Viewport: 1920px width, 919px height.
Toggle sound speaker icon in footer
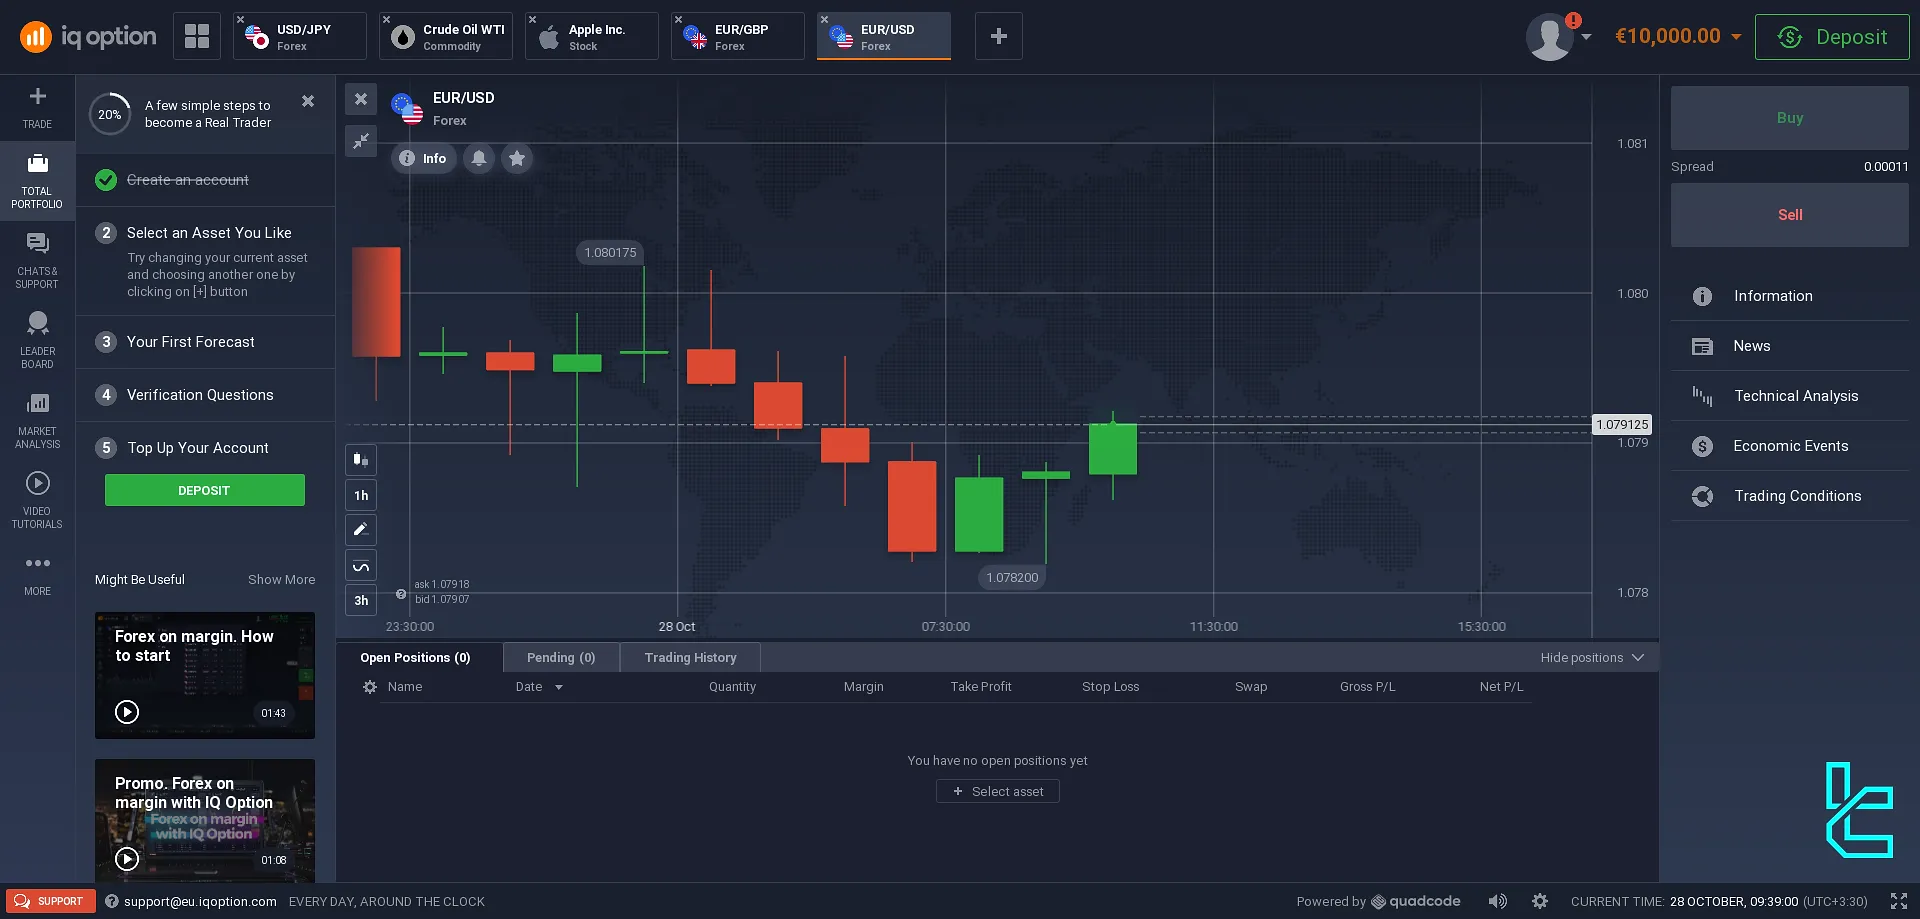pyautogui.click(x=1497, y=901)
